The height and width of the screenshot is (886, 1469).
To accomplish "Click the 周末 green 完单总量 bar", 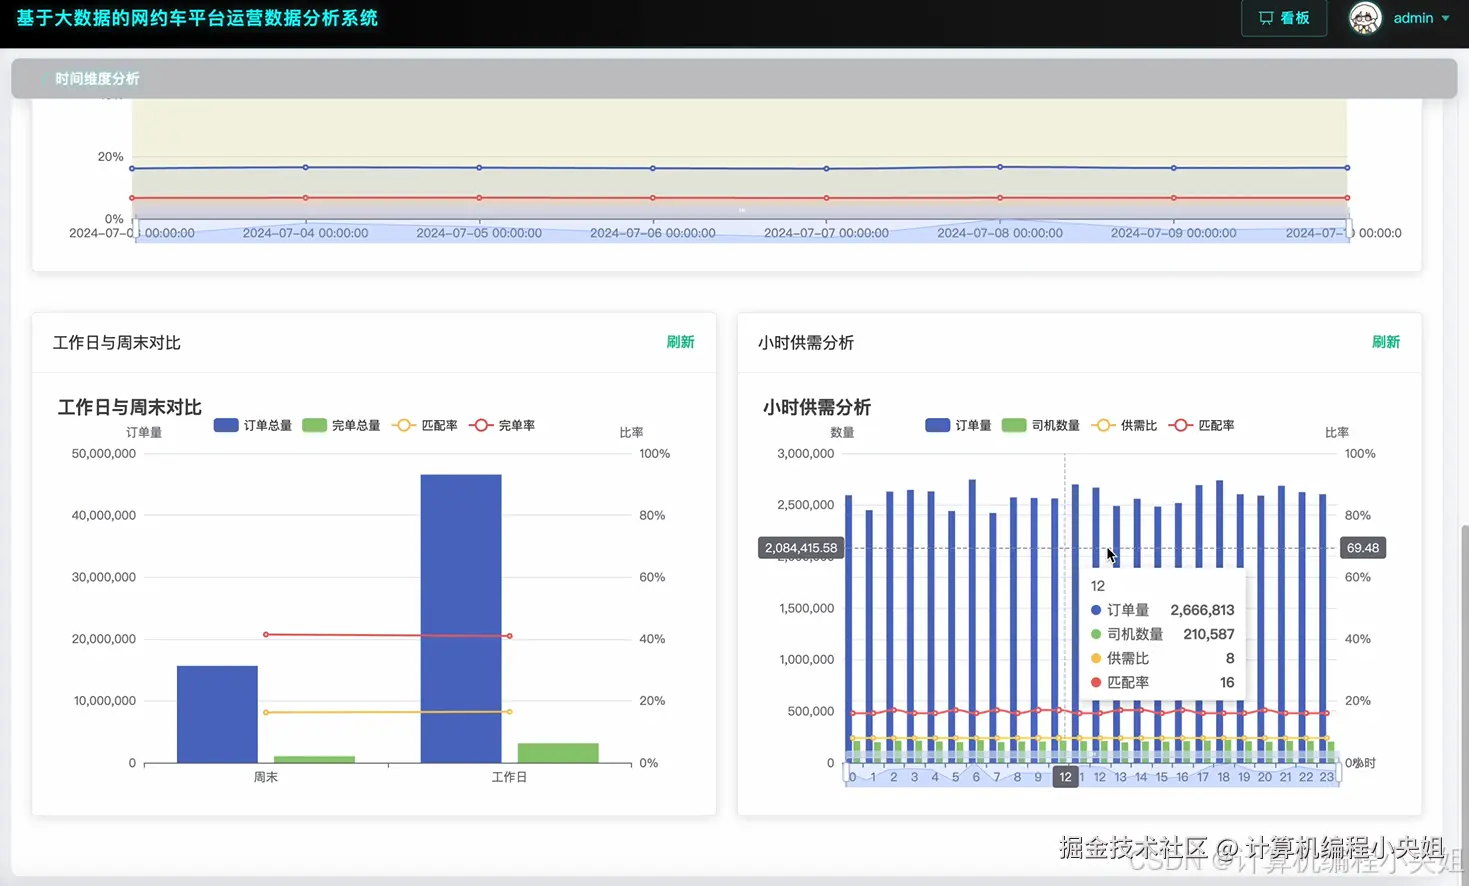I will tap(314, 759).
